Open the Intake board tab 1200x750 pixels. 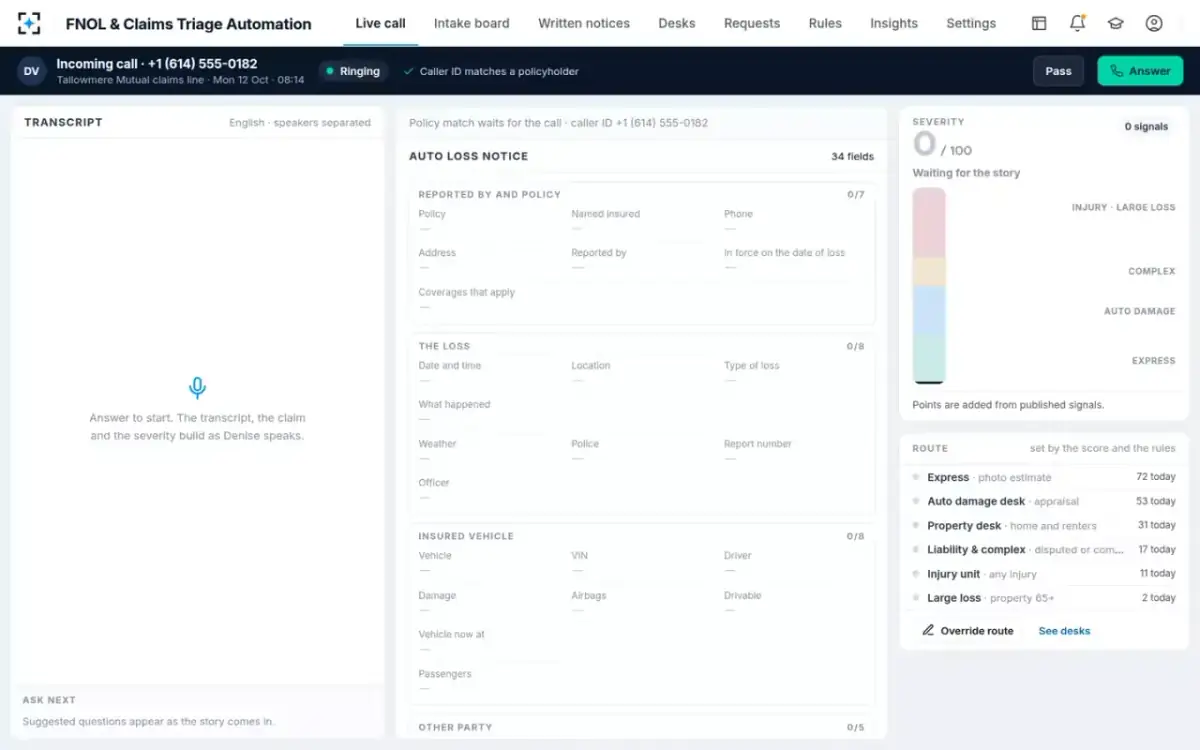pyautogui.click(x=471, y=23)
